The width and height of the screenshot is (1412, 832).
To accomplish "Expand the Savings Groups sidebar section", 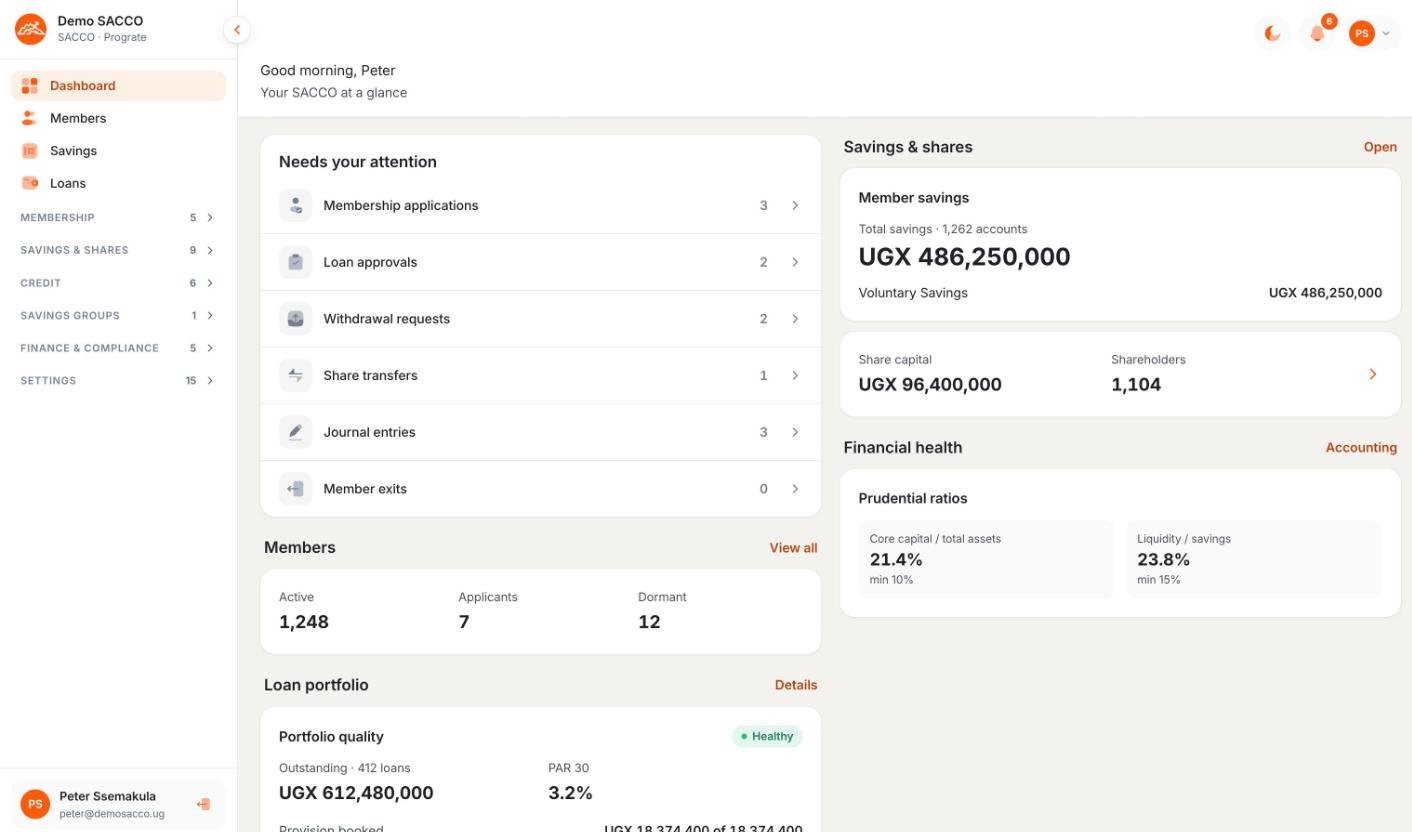I will click(117, 315).
